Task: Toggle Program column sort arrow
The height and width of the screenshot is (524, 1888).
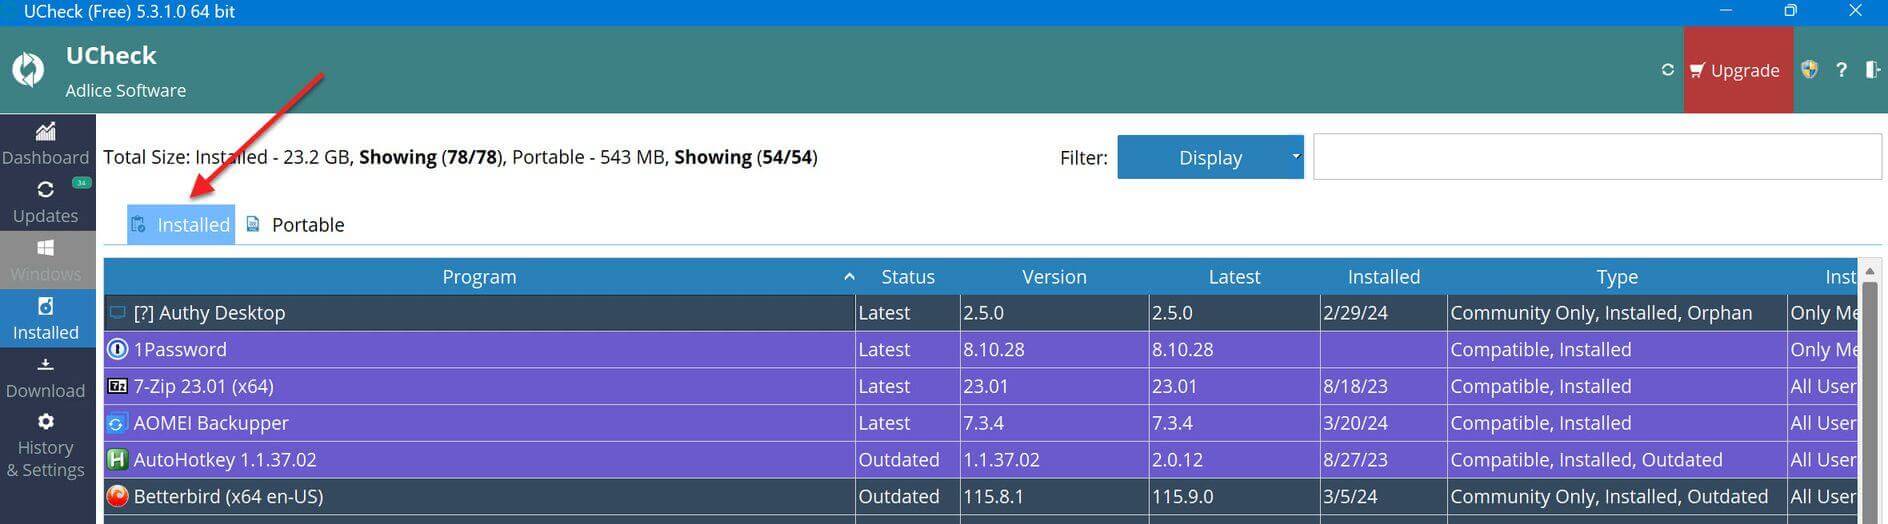Action: pos(848,277)
